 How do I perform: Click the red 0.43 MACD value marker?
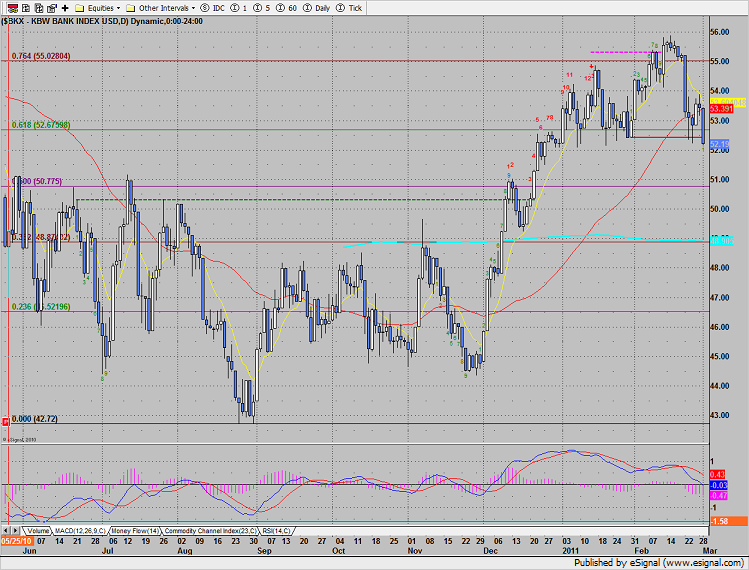[717, 474]
